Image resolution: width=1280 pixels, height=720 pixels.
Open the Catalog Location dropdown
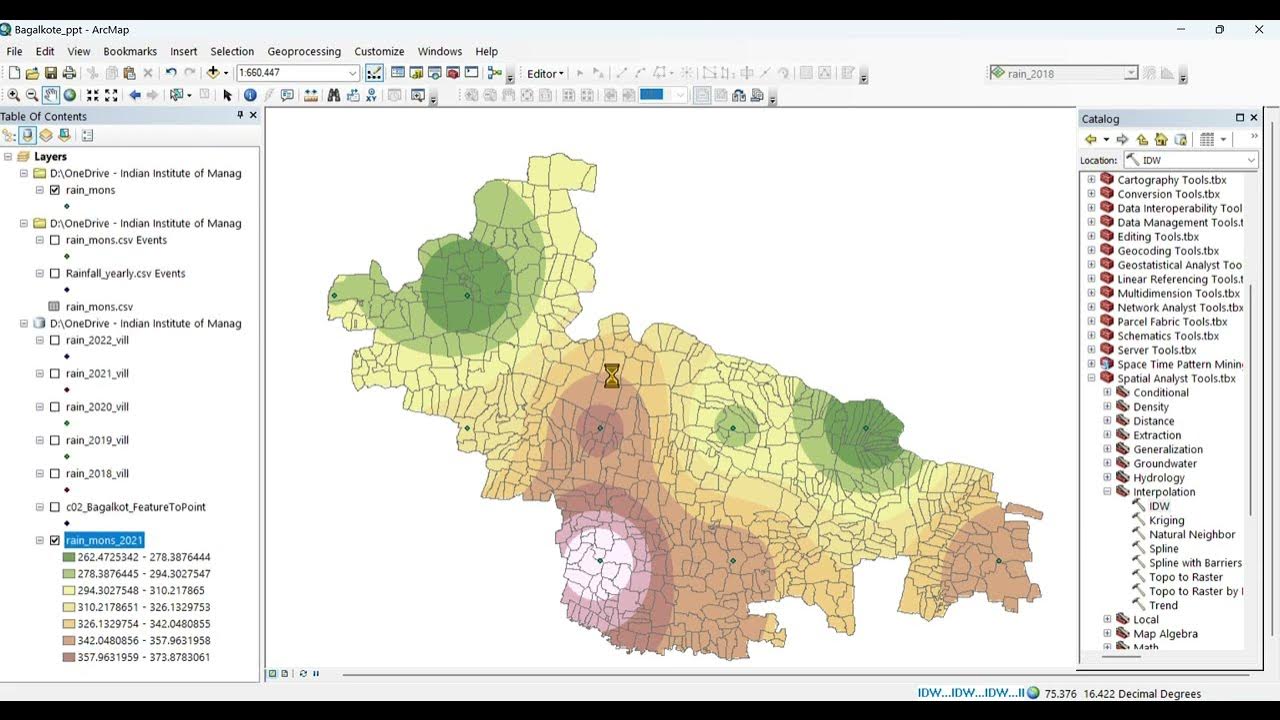click(1250, 160)
